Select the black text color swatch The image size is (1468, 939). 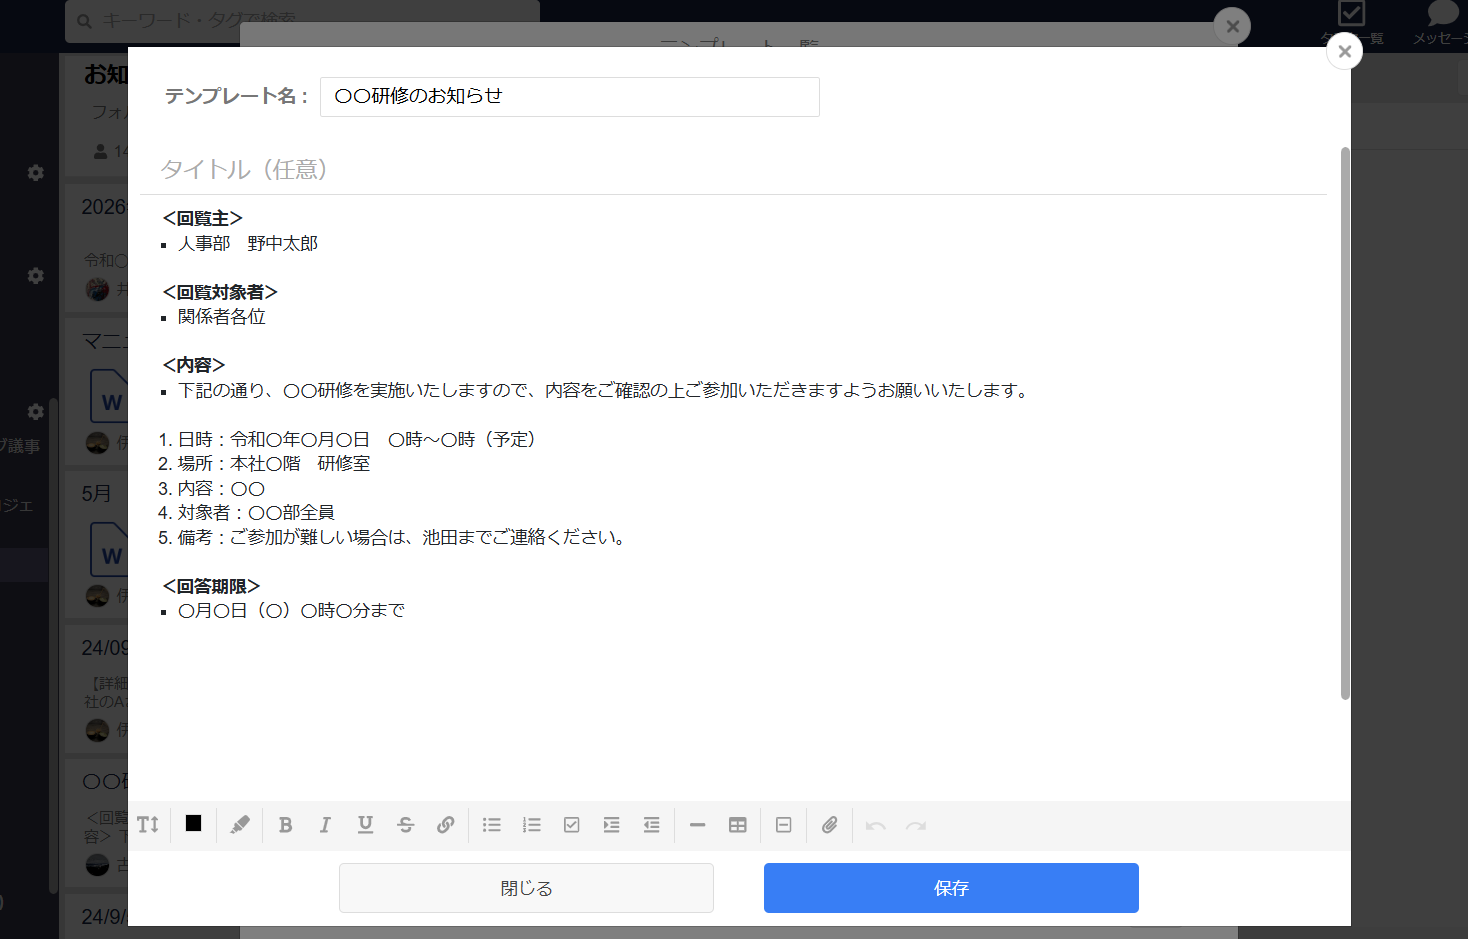(x=193, y=825)
